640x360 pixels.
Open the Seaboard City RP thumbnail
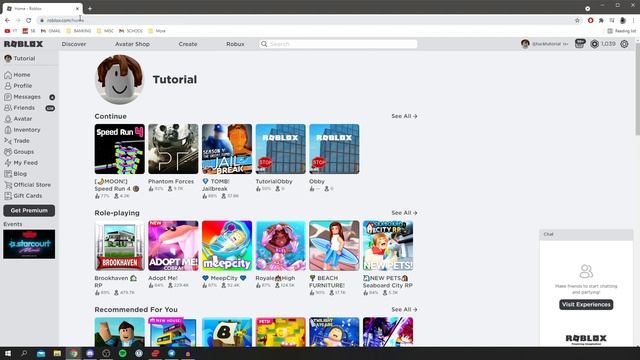click(x=388, y=246)
